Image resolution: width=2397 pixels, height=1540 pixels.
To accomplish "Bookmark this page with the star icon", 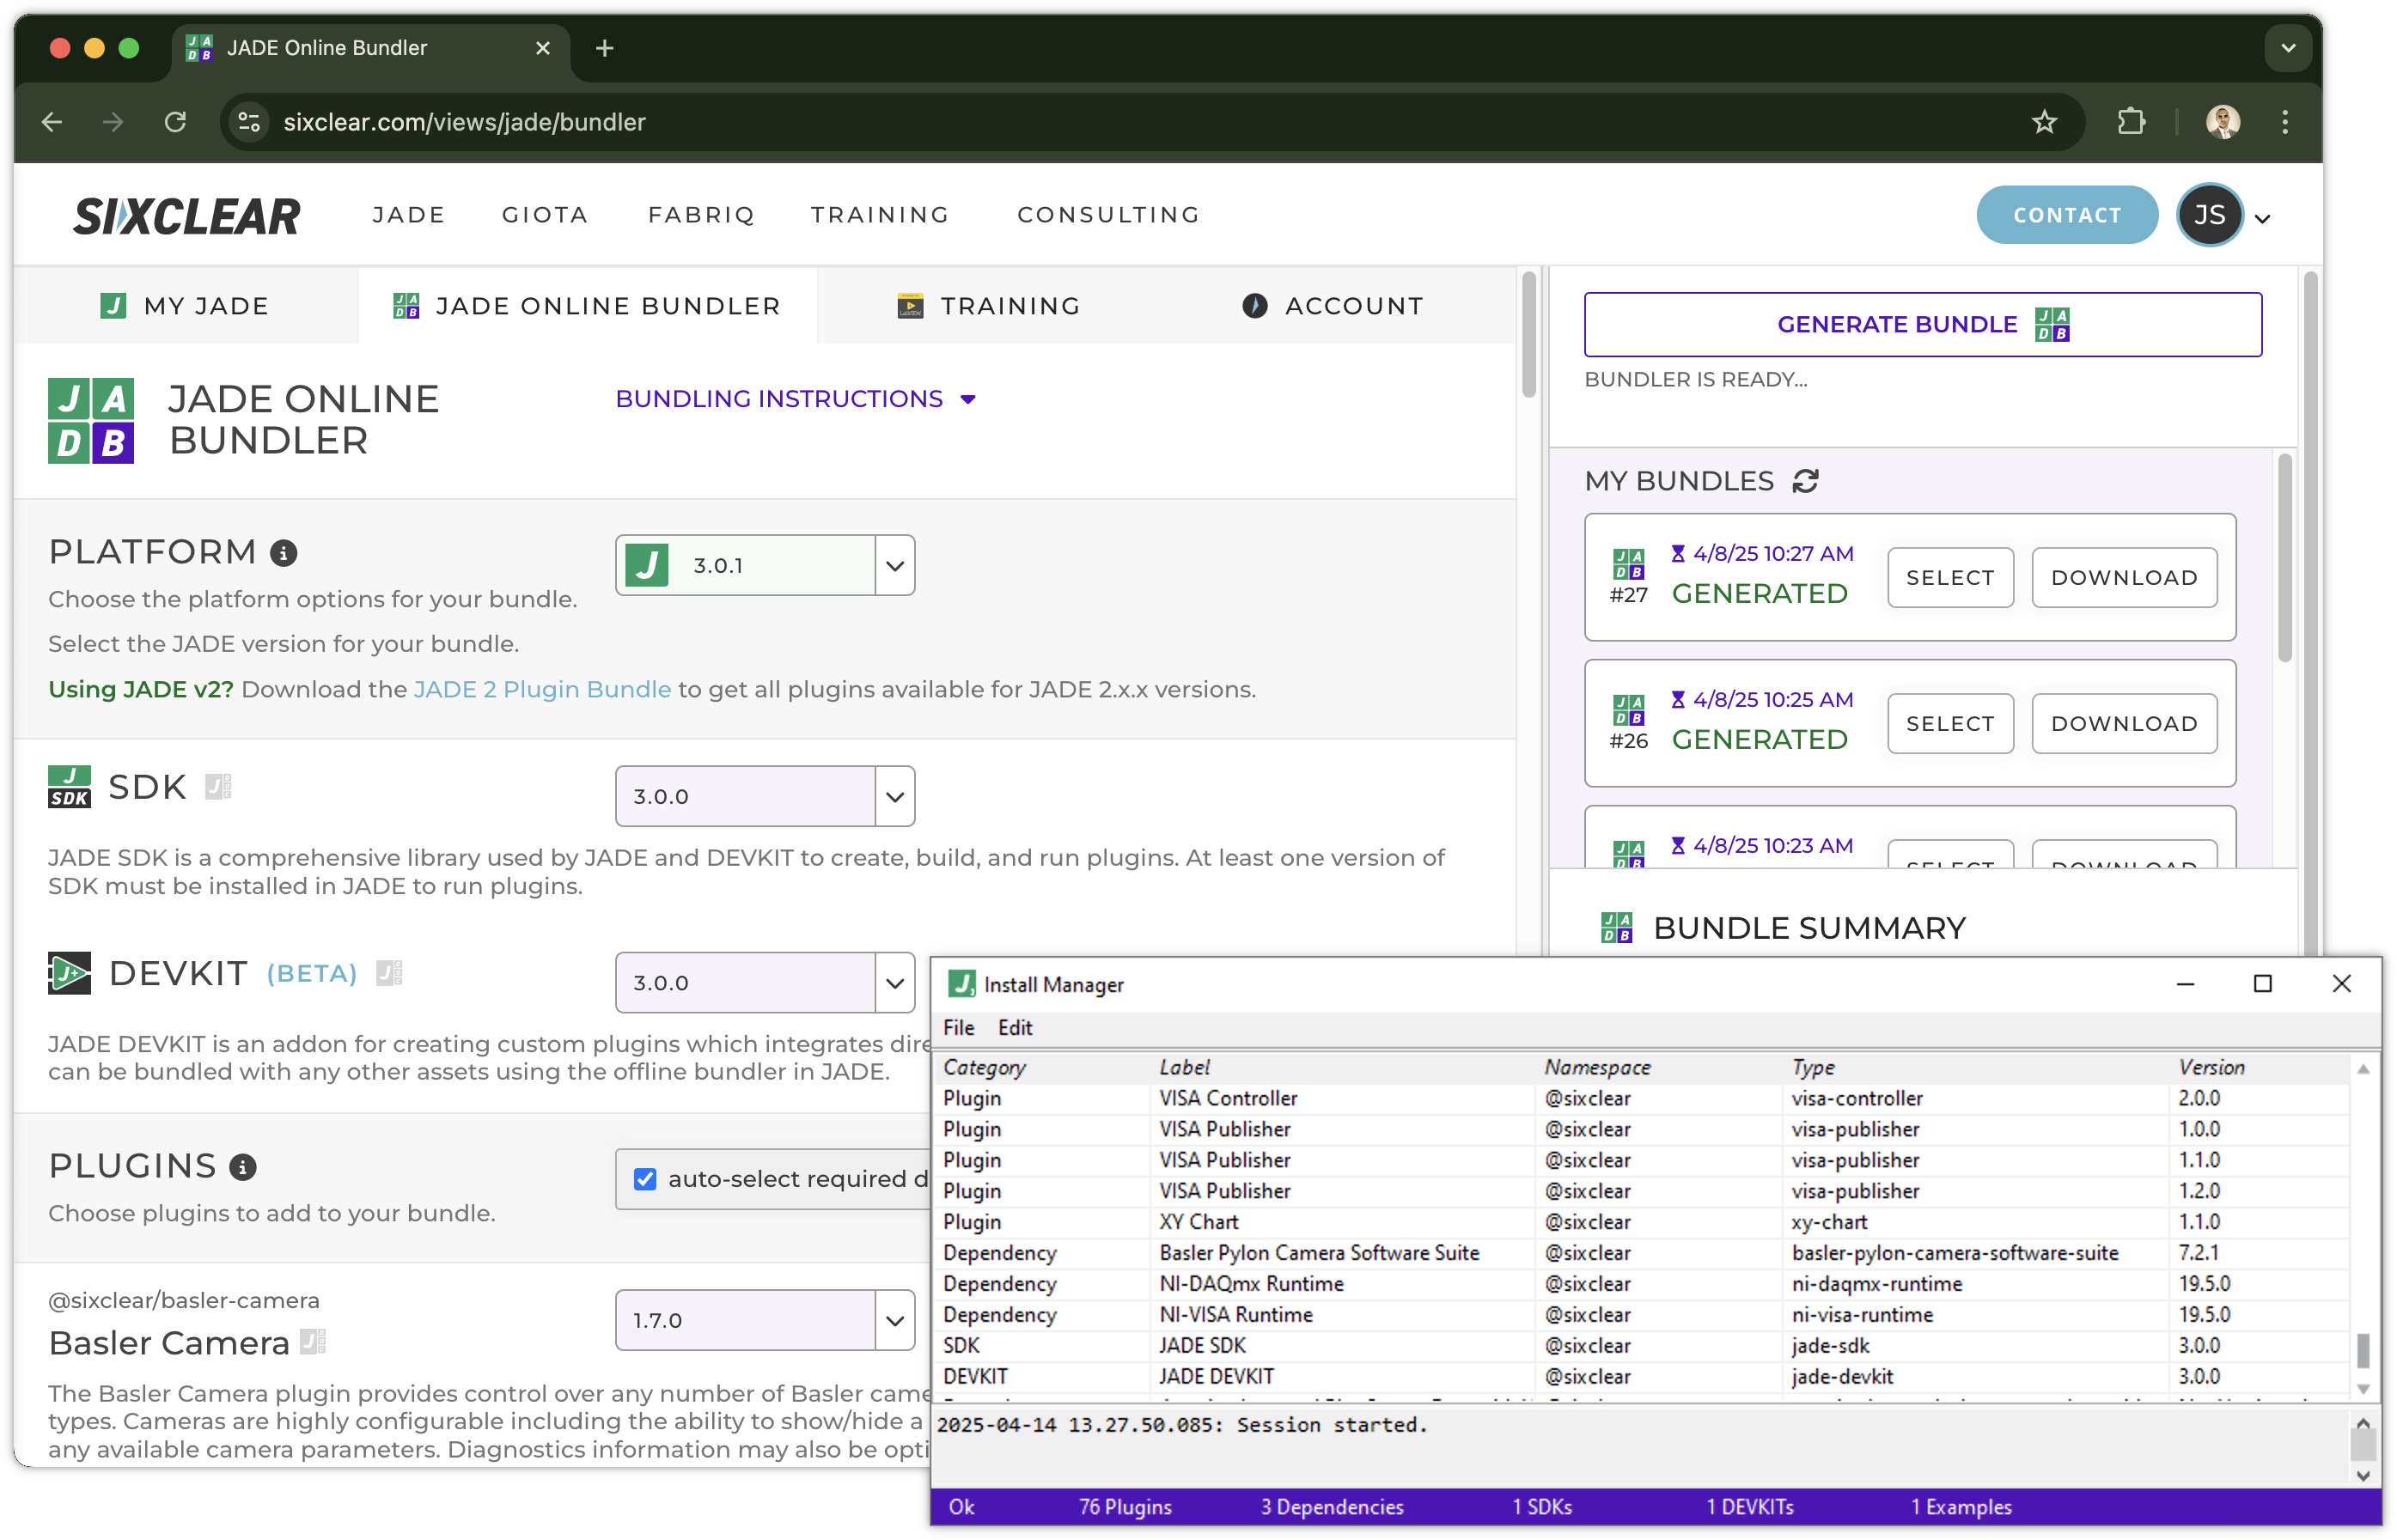I will [x=2044, y=122].
